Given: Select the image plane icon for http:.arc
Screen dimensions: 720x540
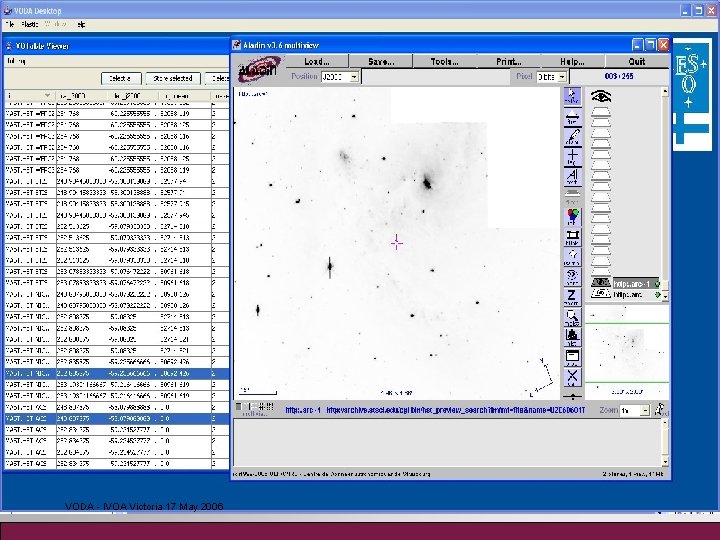Looking at the screenshot, I should [601, 293].
